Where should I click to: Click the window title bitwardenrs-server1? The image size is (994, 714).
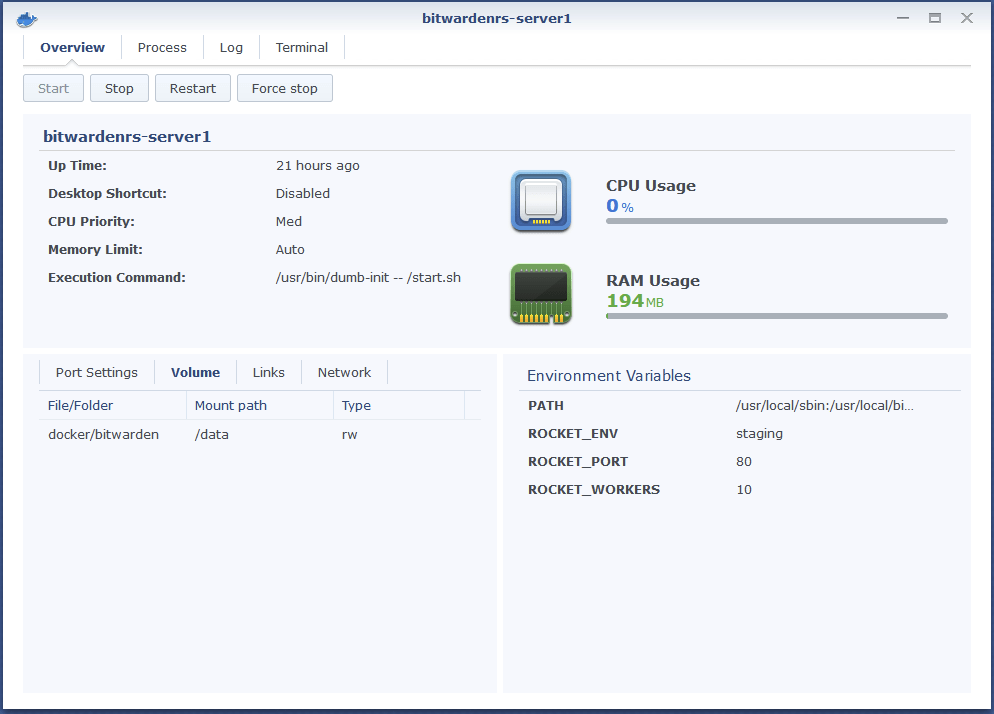pyautogui.click(x=497, y=18)
